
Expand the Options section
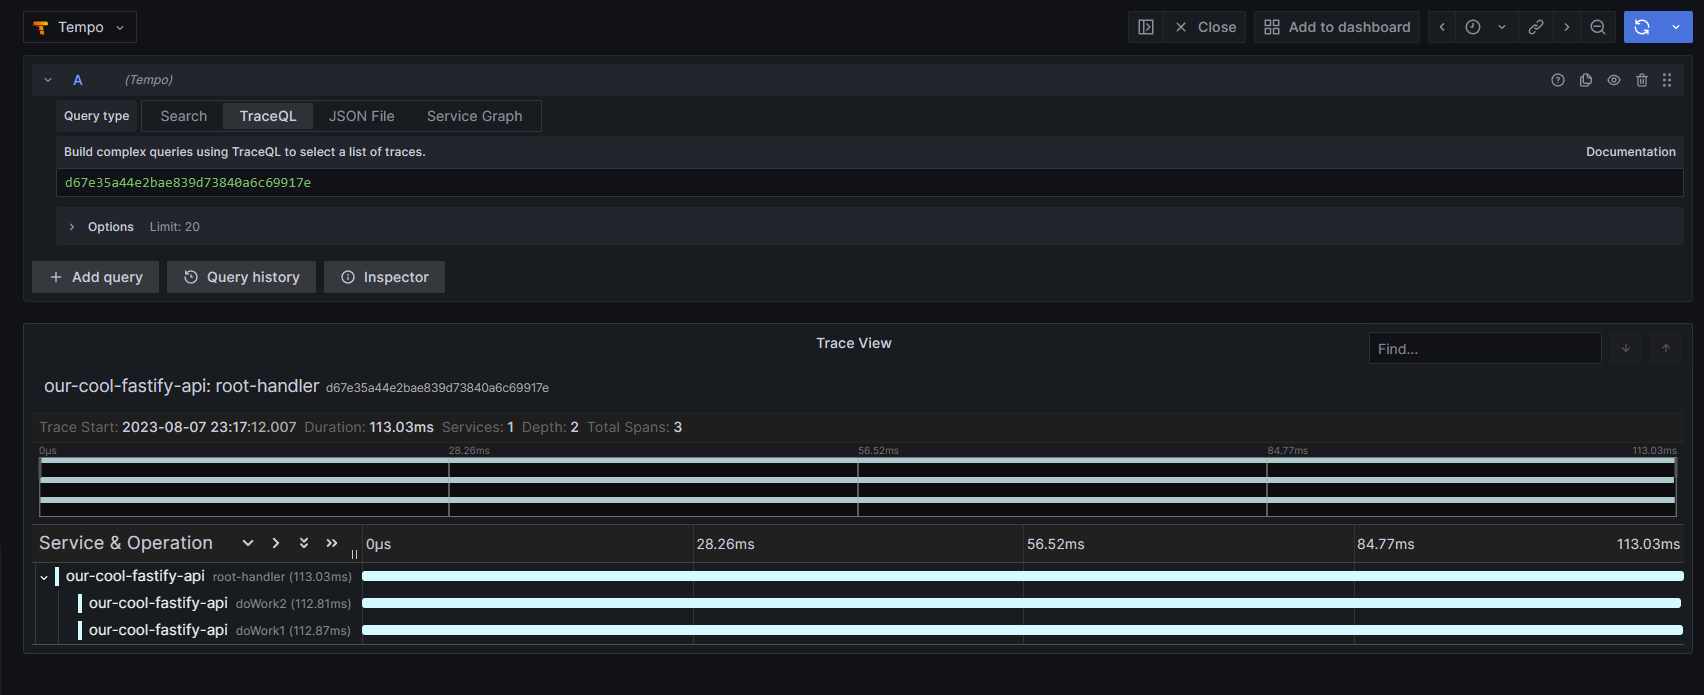click(72, 227)
